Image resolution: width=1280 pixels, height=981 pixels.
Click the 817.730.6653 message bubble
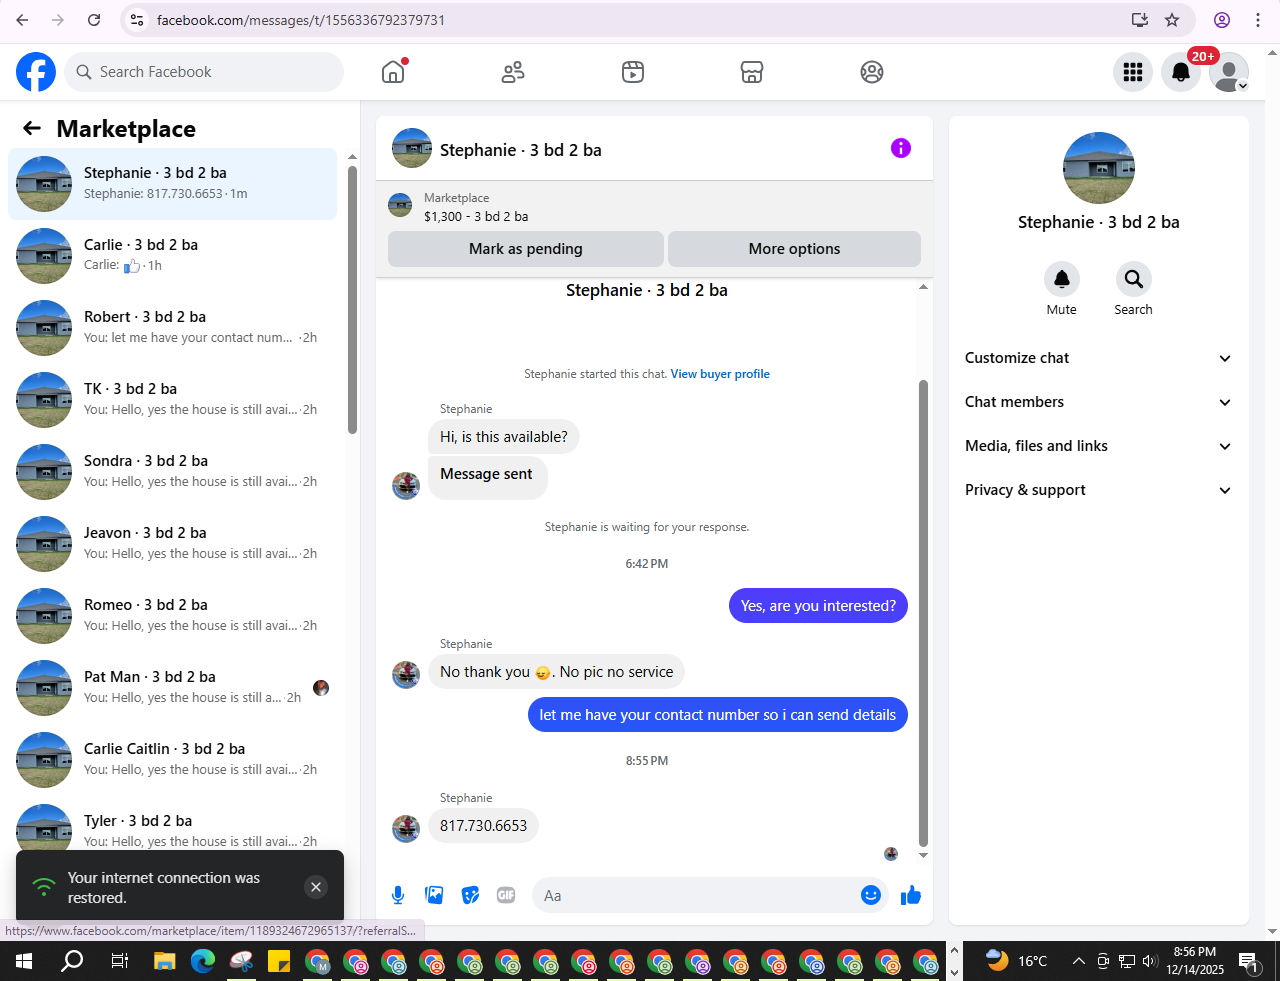coord(484,826)
